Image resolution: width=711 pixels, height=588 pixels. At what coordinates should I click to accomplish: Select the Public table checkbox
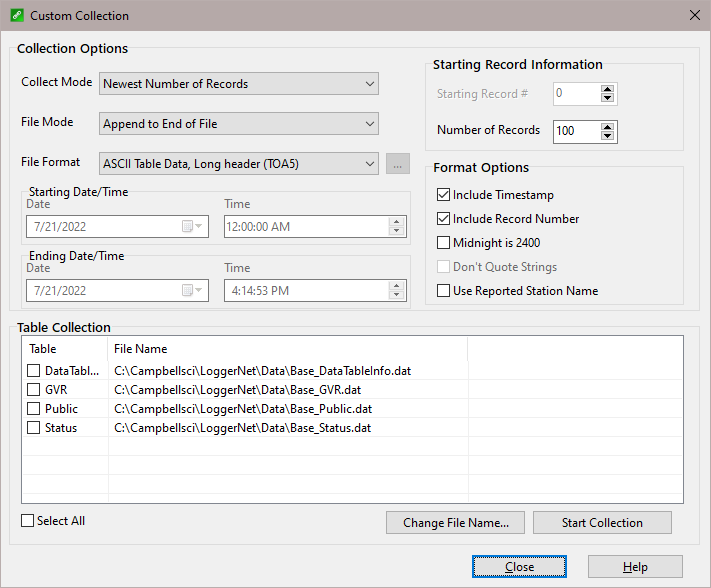(x=34, y=409)
